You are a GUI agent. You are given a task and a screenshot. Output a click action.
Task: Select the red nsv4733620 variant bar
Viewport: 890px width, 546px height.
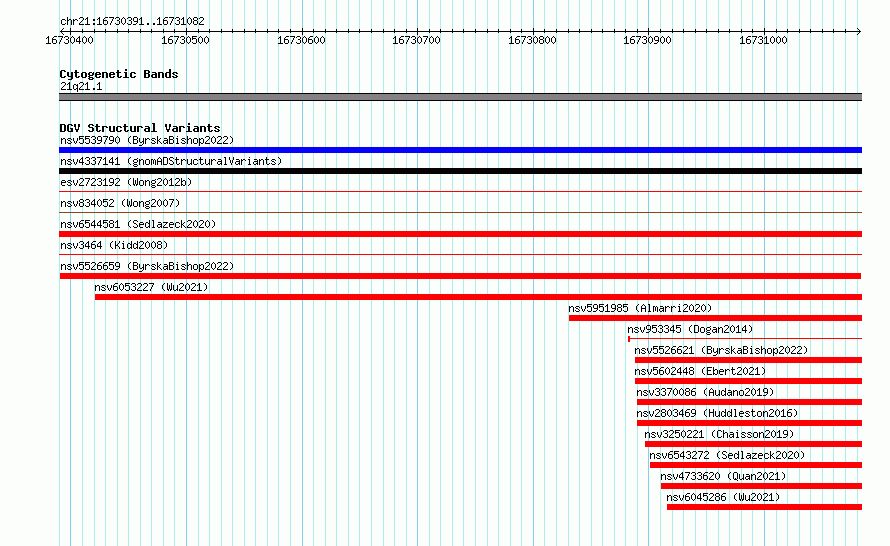pos(761,486)
